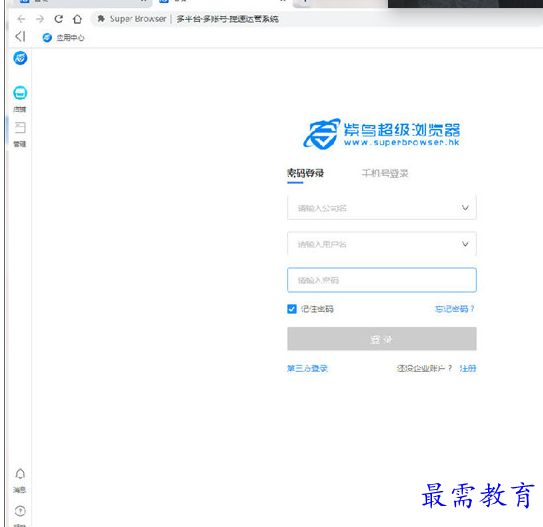Open the 应用中心 bookmark
This screenshot has height=527, width=543.
pos(63,37)
